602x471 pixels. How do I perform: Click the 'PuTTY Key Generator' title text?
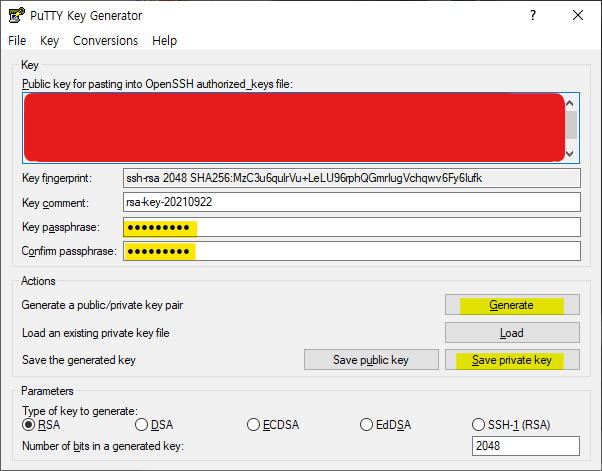[x=86, y=16]
